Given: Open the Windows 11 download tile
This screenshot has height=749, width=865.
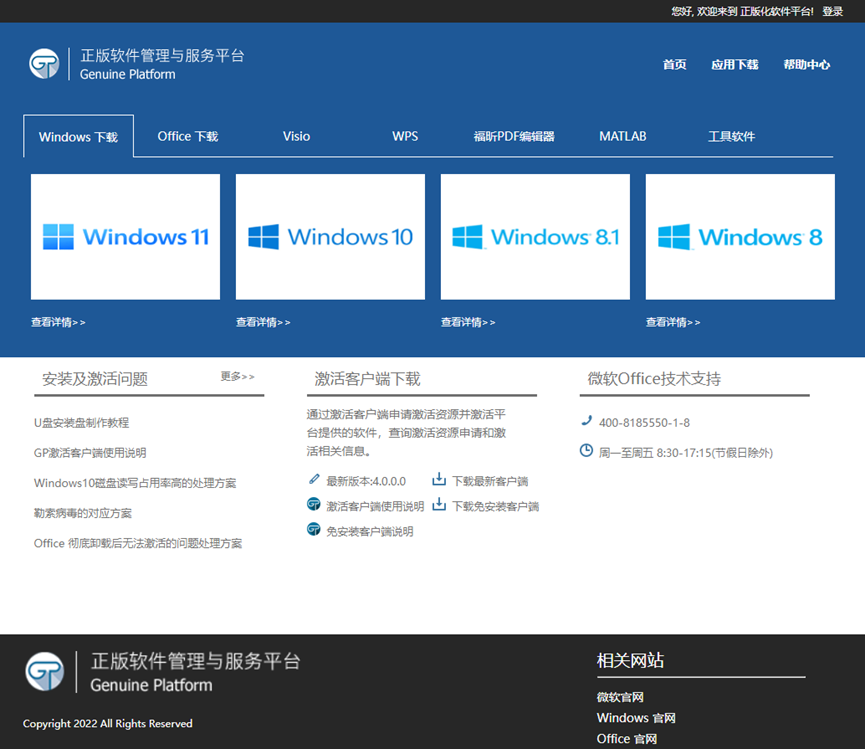Looking at the screenshot, I should click(125, 237).
